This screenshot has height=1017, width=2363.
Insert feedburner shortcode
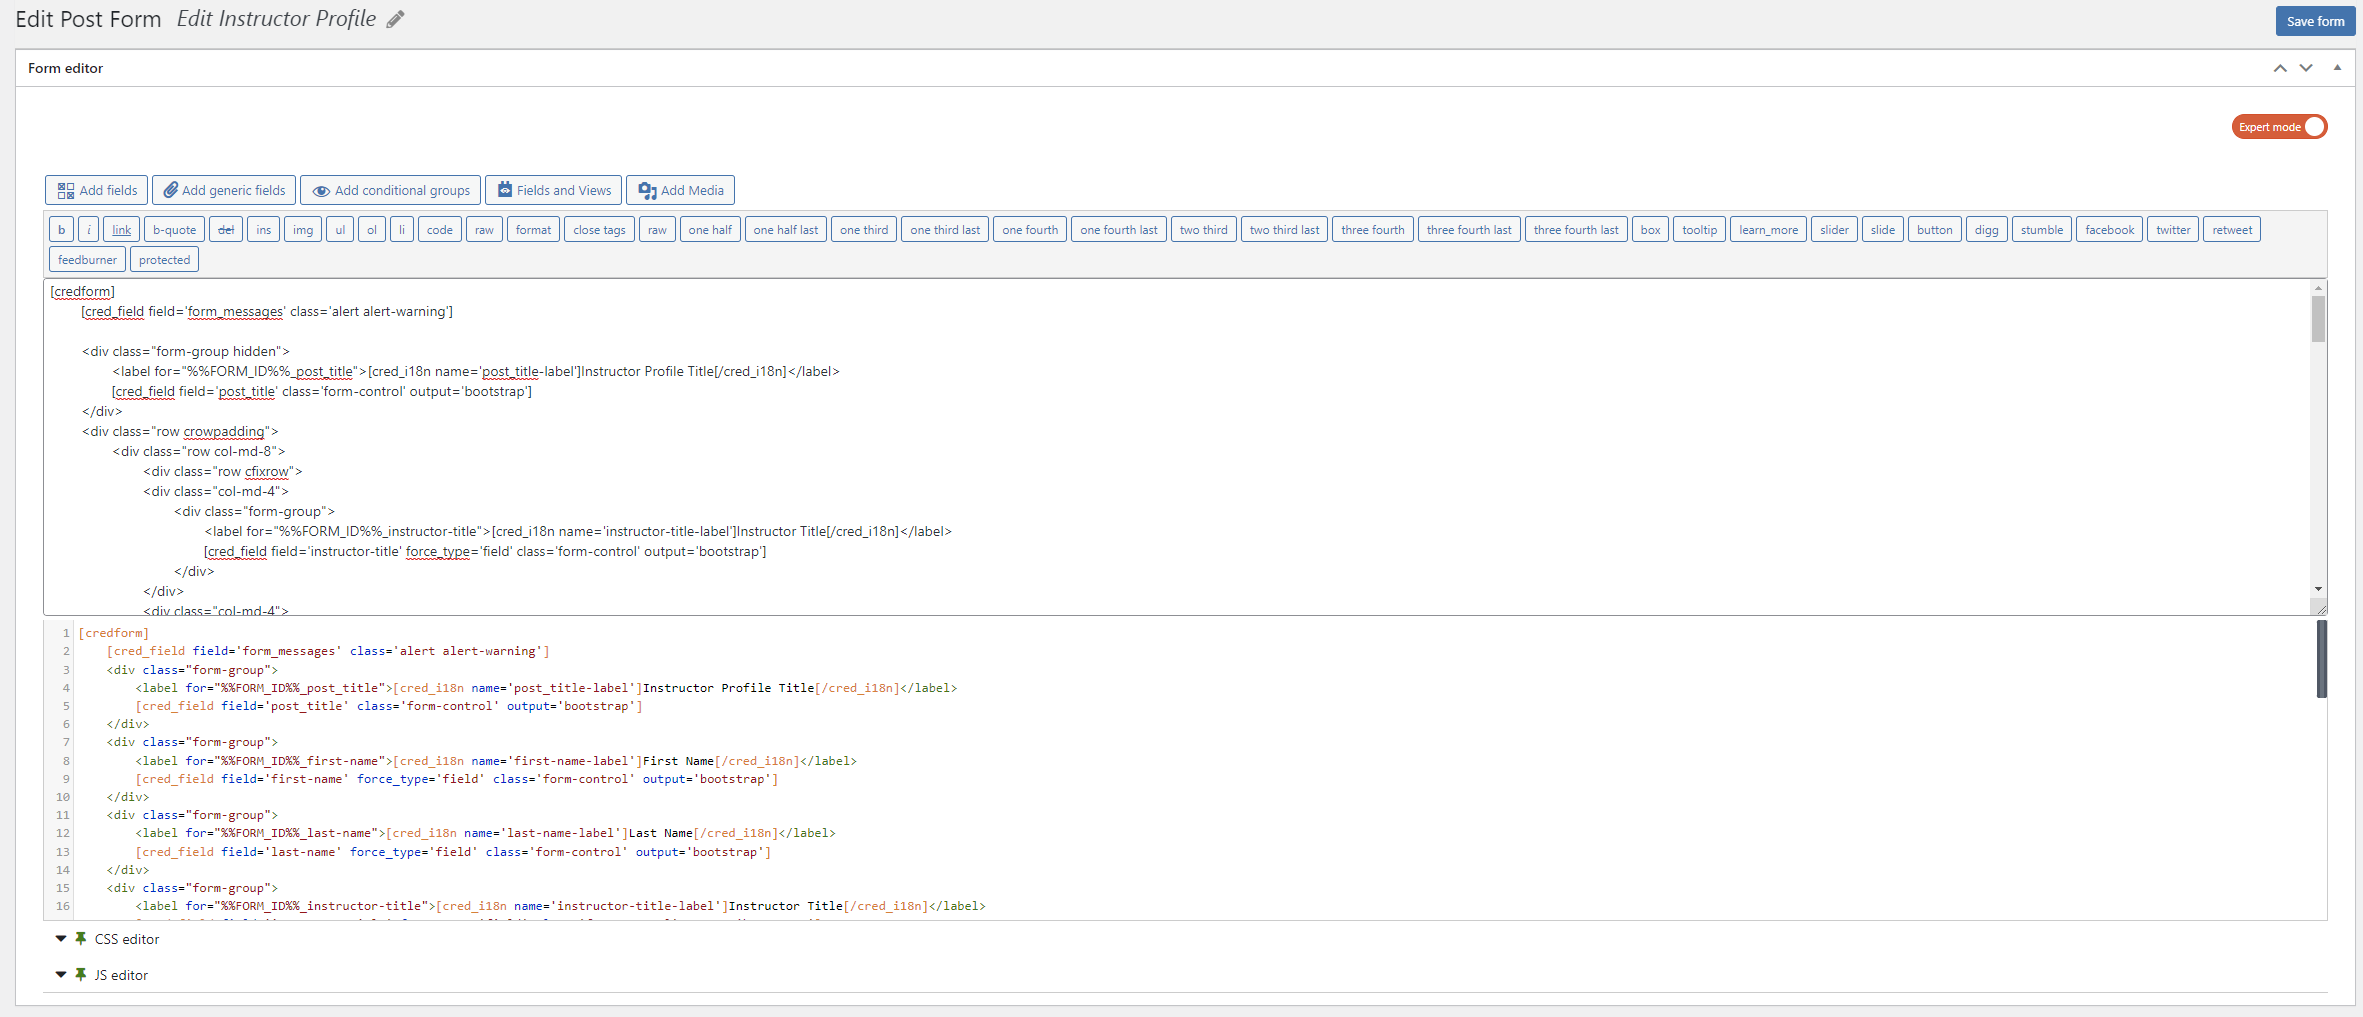(87, 260)
